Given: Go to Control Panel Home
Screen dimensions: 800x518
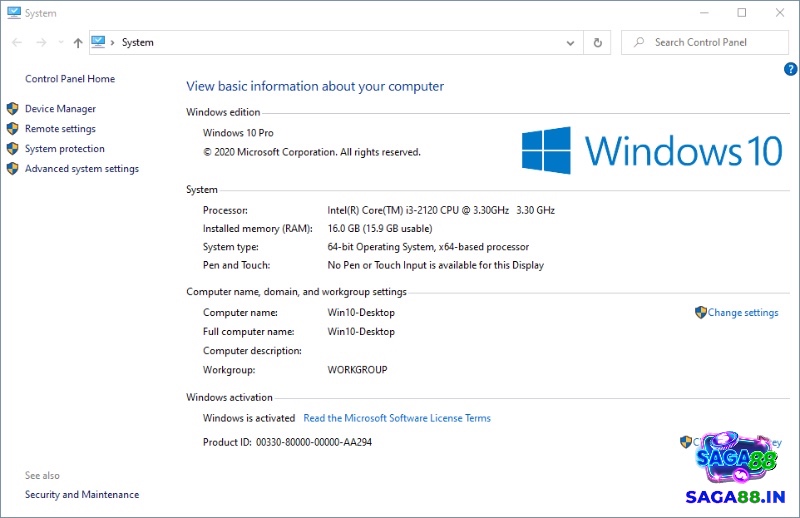Looking at the screenshot, I should coord(70,79).
